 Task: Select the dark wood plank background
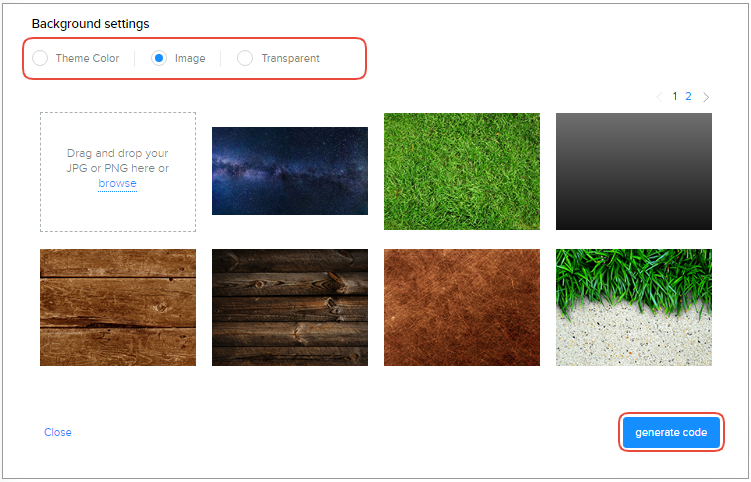290,307
